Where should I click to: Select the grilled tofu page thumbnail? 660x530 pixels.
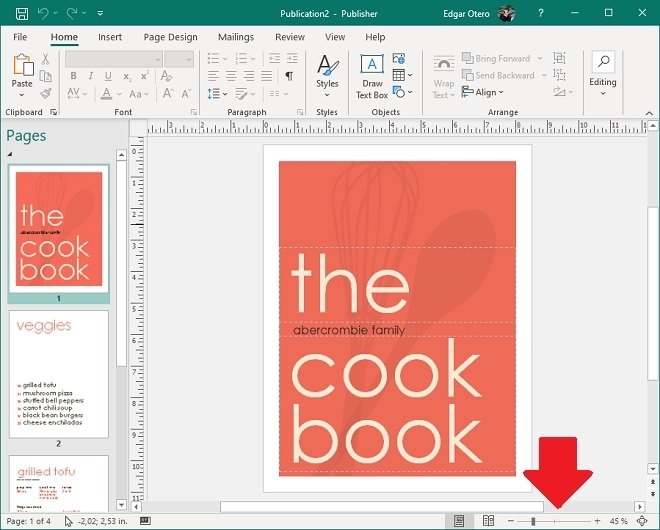tap(59, 483)
